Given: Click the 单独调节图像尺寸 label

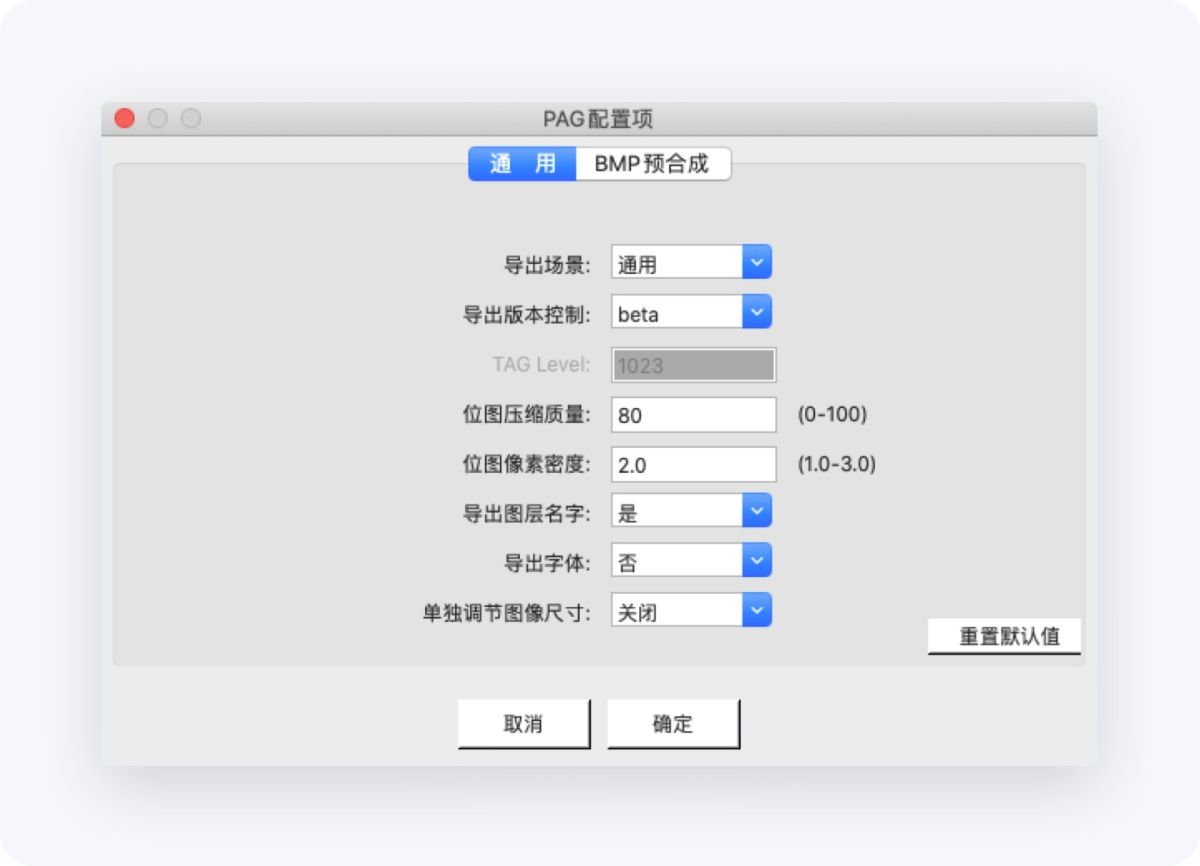Looking at the screenshot, I should [x=507, y=612].
